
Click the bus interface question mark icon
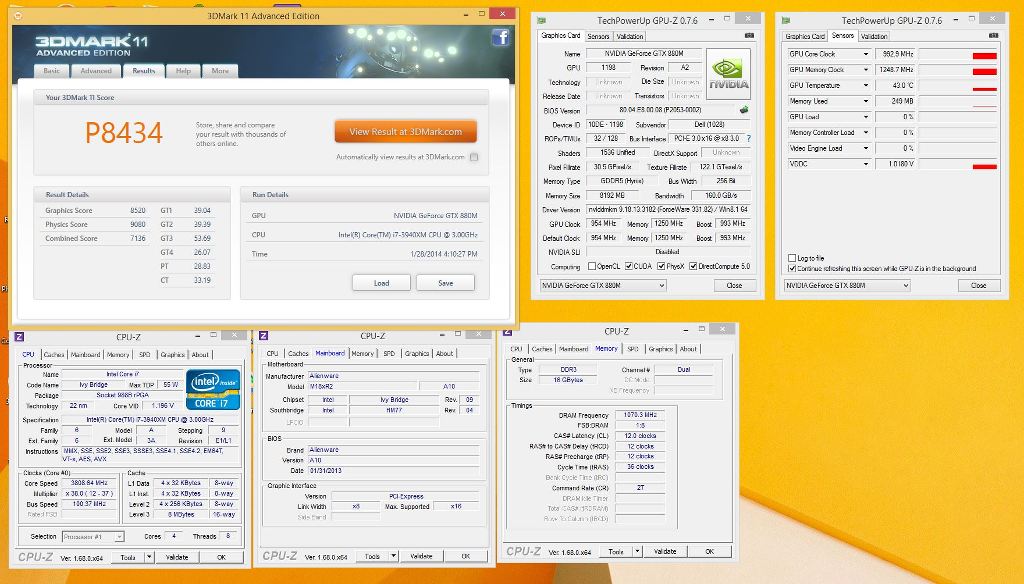click(748, 138)
